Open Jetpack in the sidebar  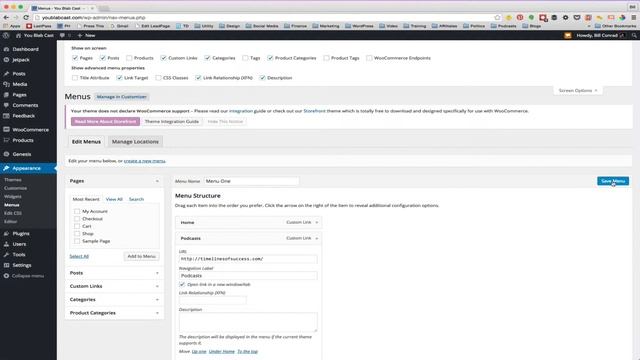click(21, 60)
